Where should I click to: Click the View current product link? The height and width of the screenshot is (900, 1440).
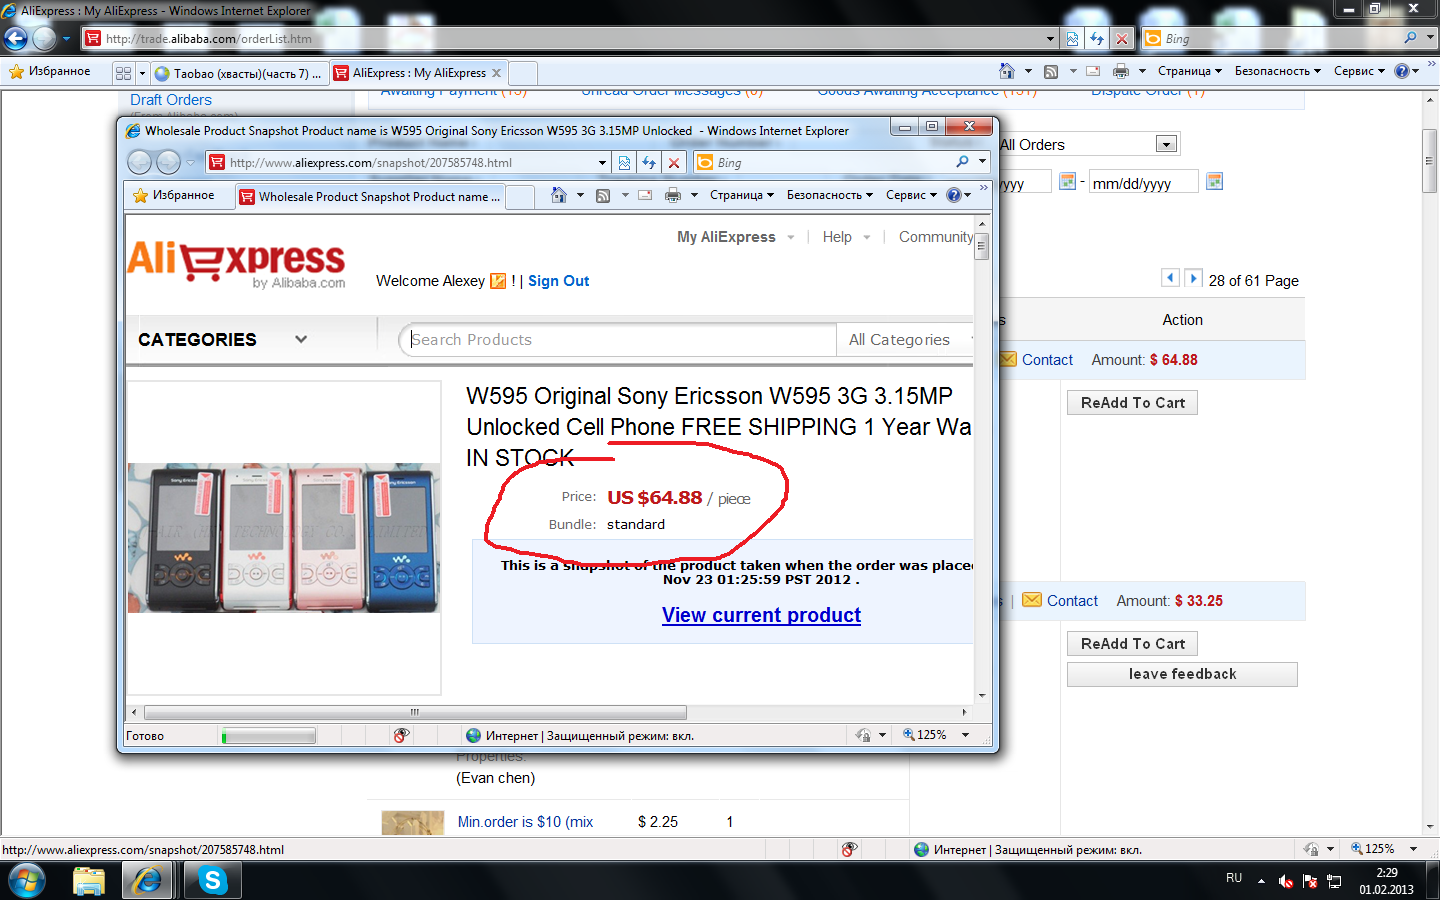point(761,615)
